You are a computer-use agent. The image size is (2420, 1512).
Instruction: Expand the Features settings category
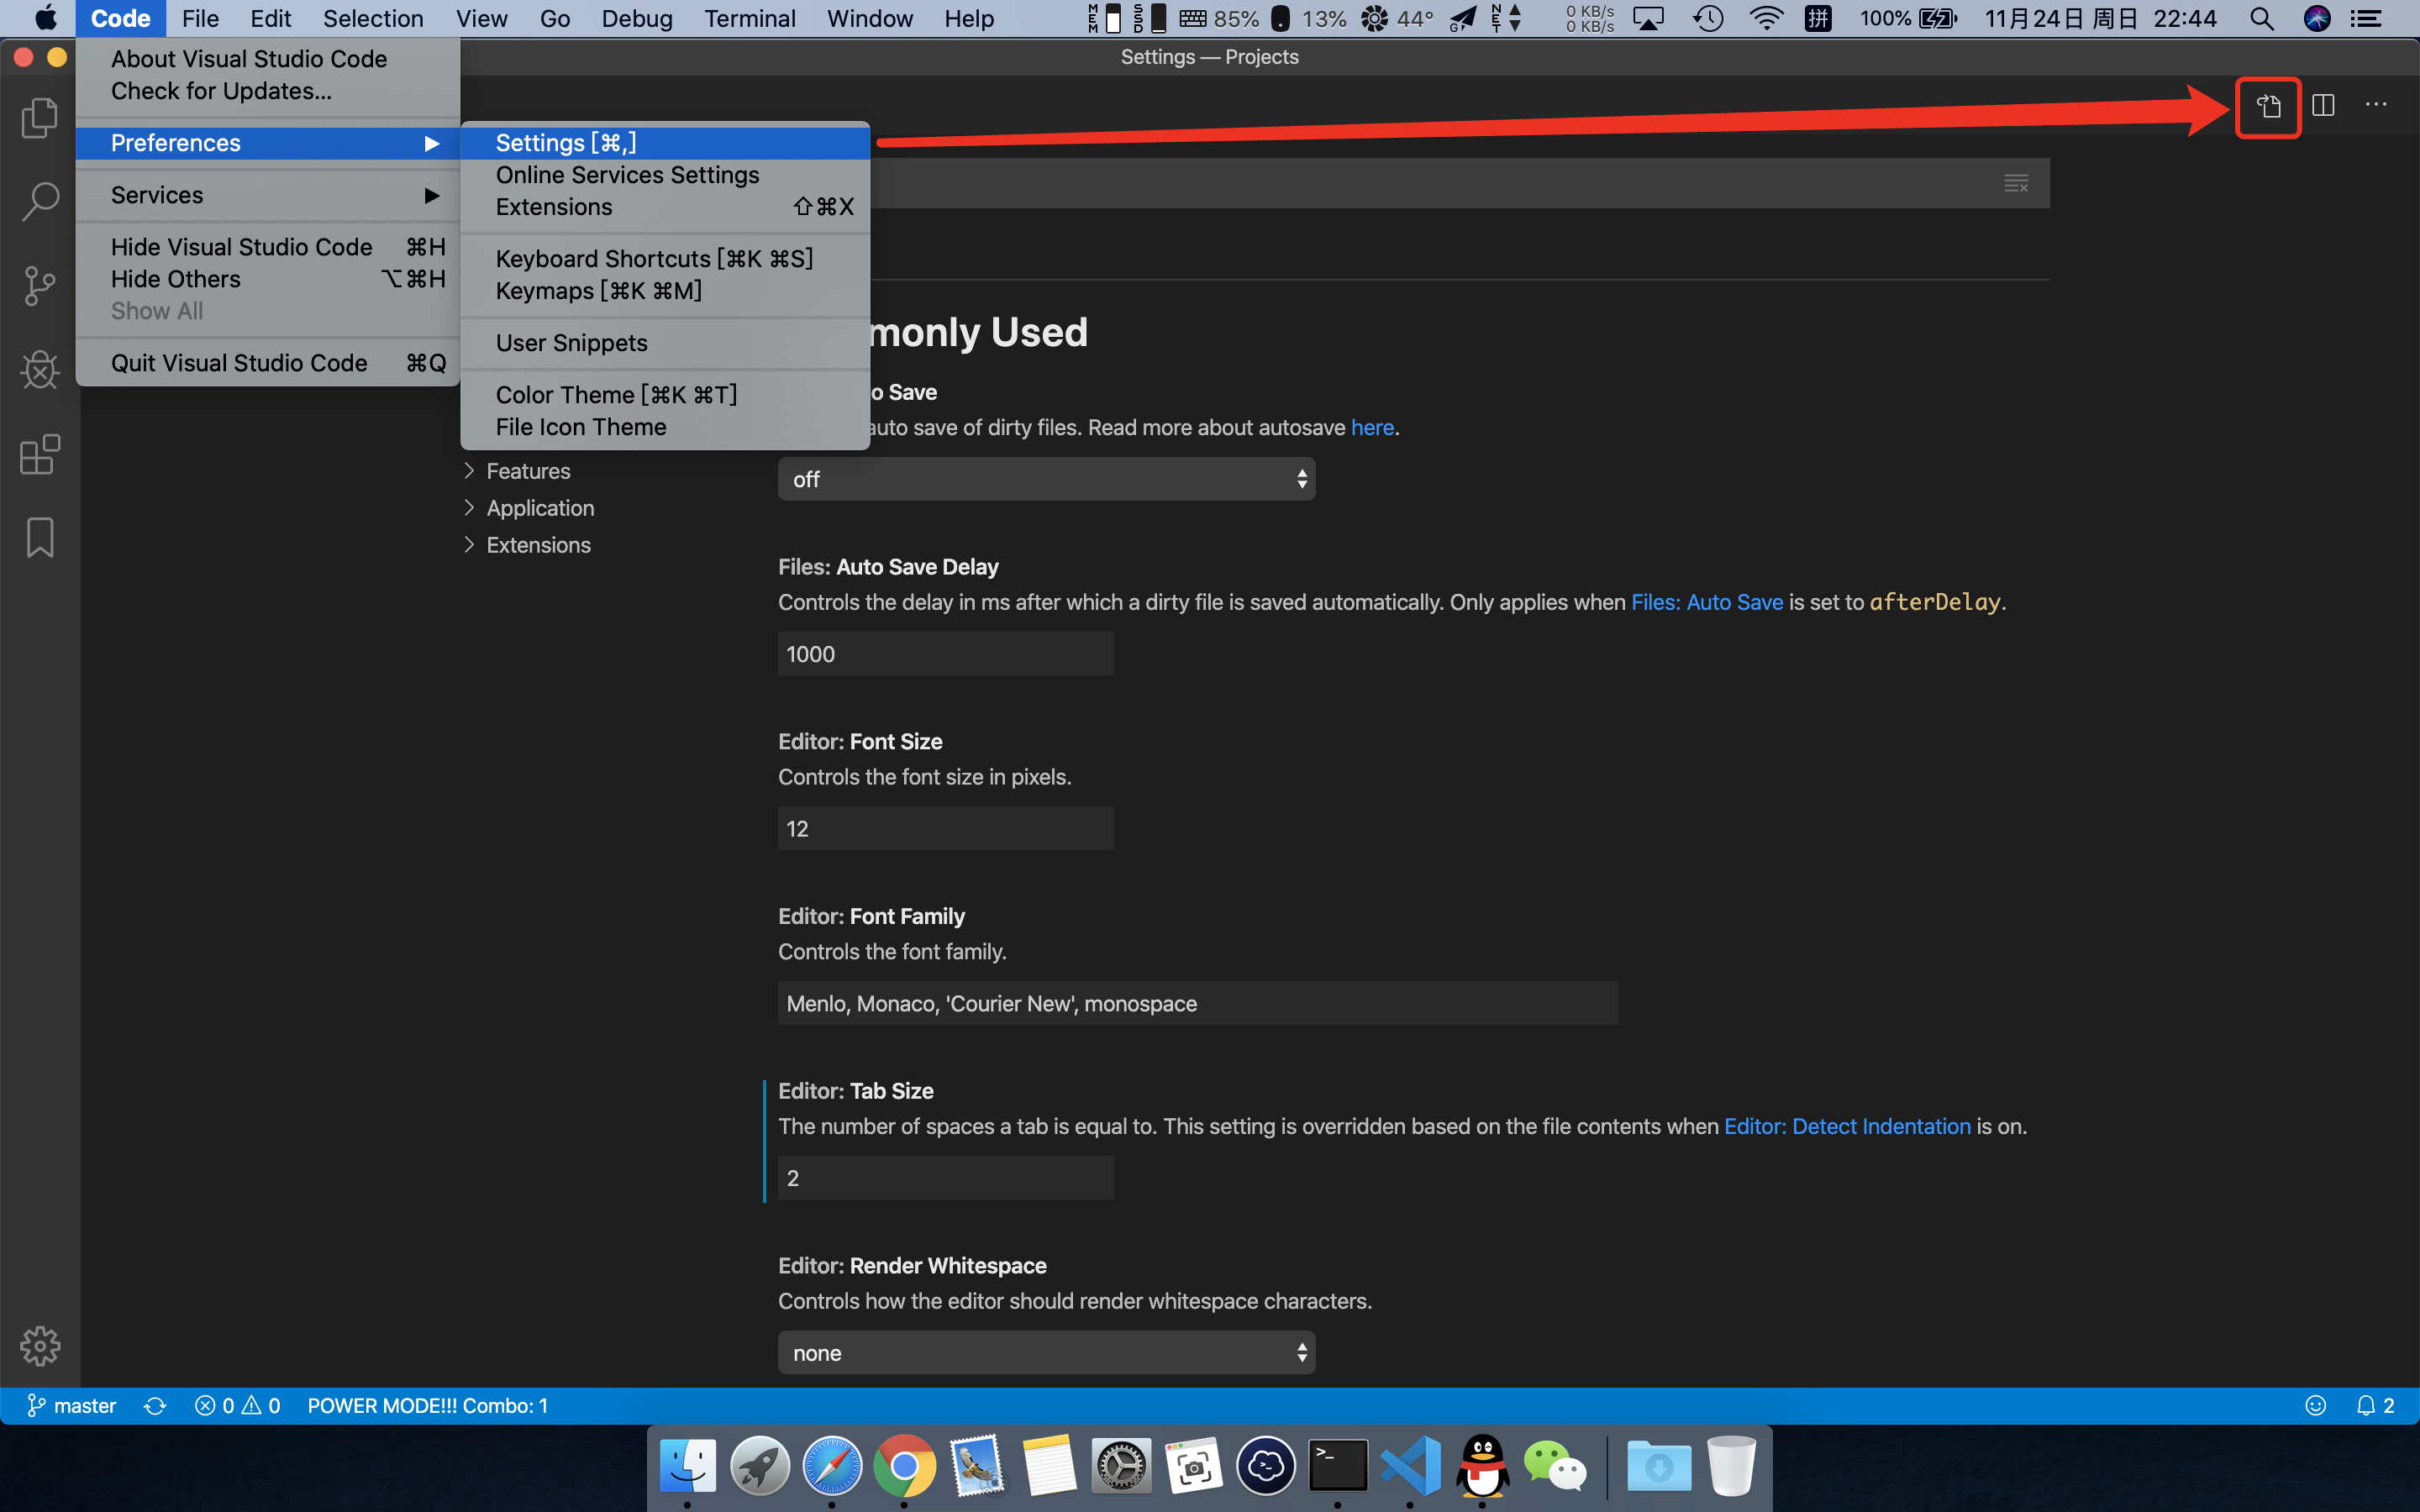pyautogui.click(x=528, y=471)
